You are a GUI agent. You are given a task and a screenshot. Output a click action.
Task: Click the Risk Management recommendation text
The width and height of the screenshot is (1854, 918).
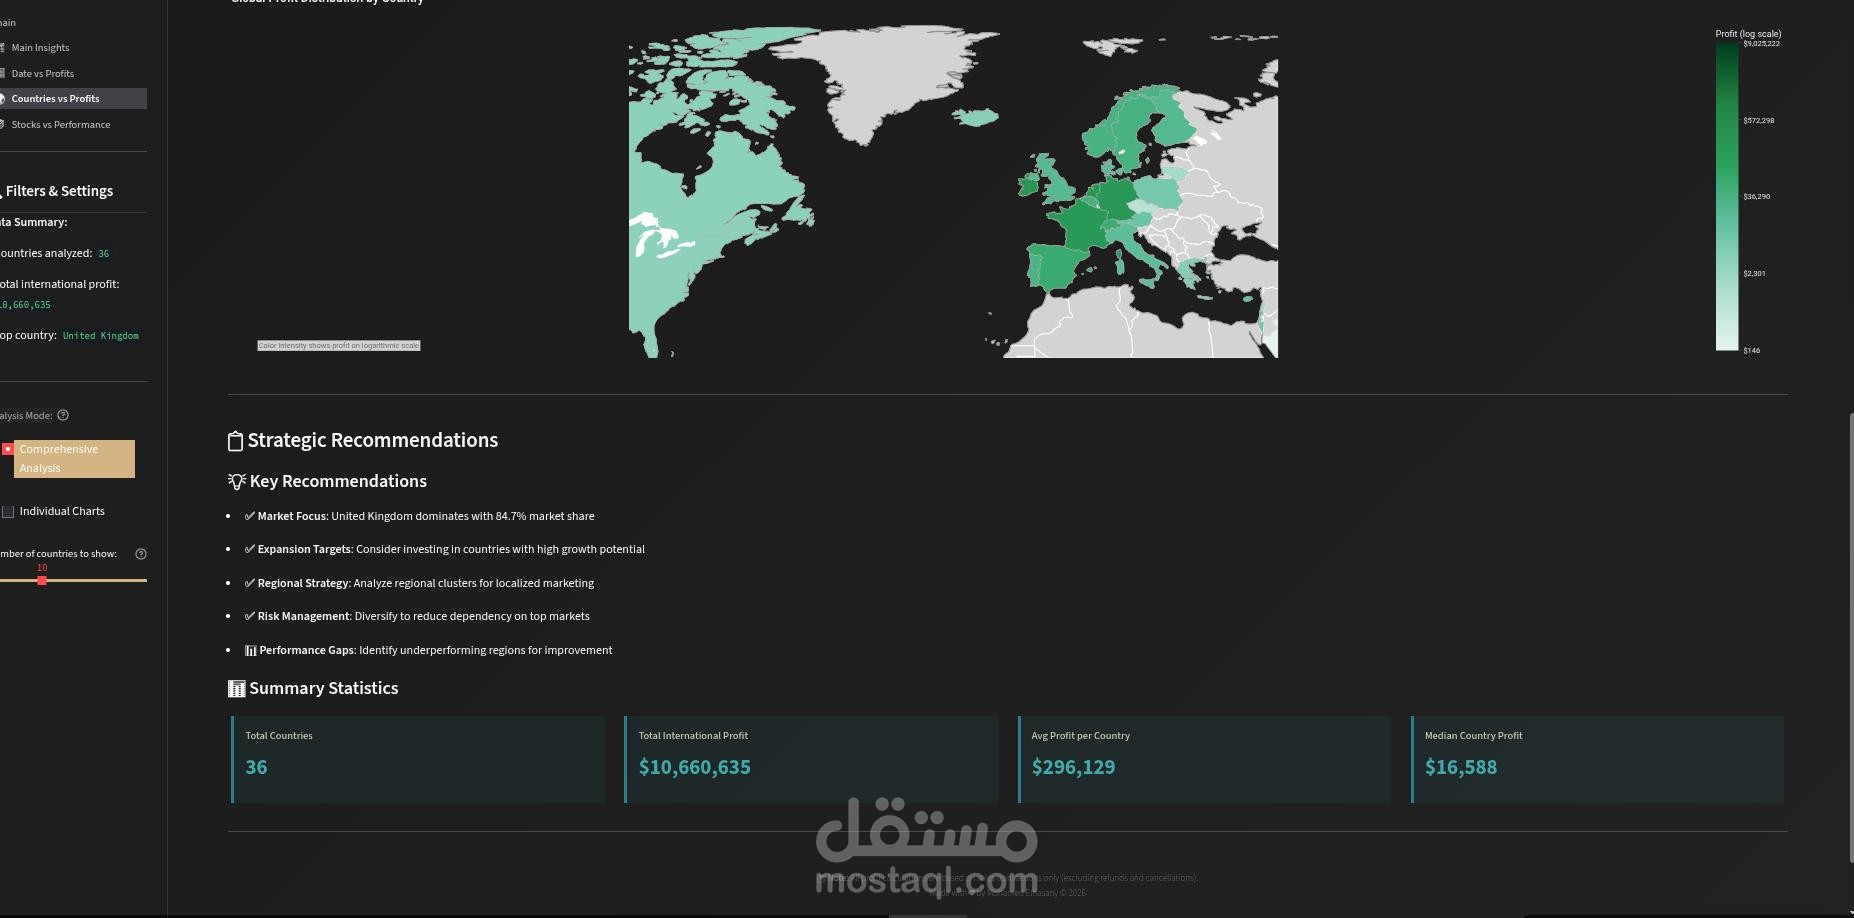424,616
